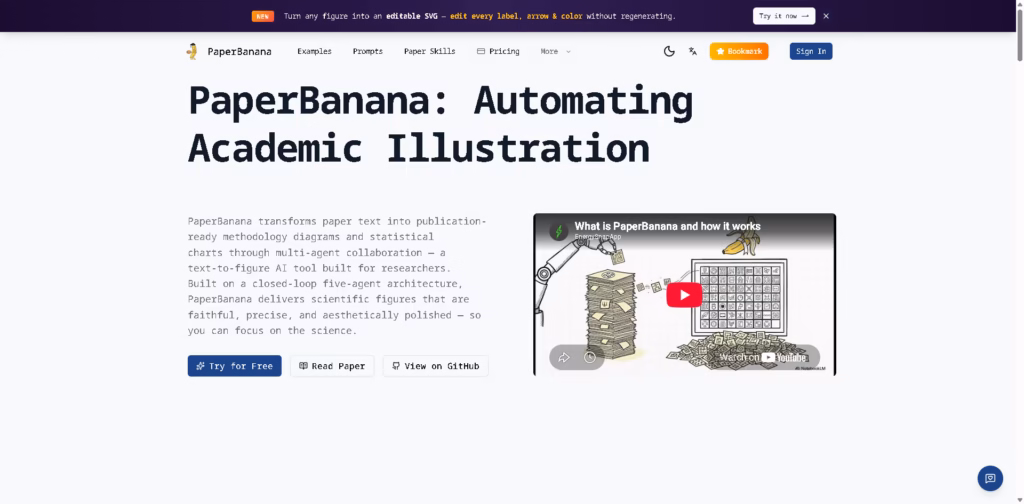Click the scrollbar up arrow

1019,4
